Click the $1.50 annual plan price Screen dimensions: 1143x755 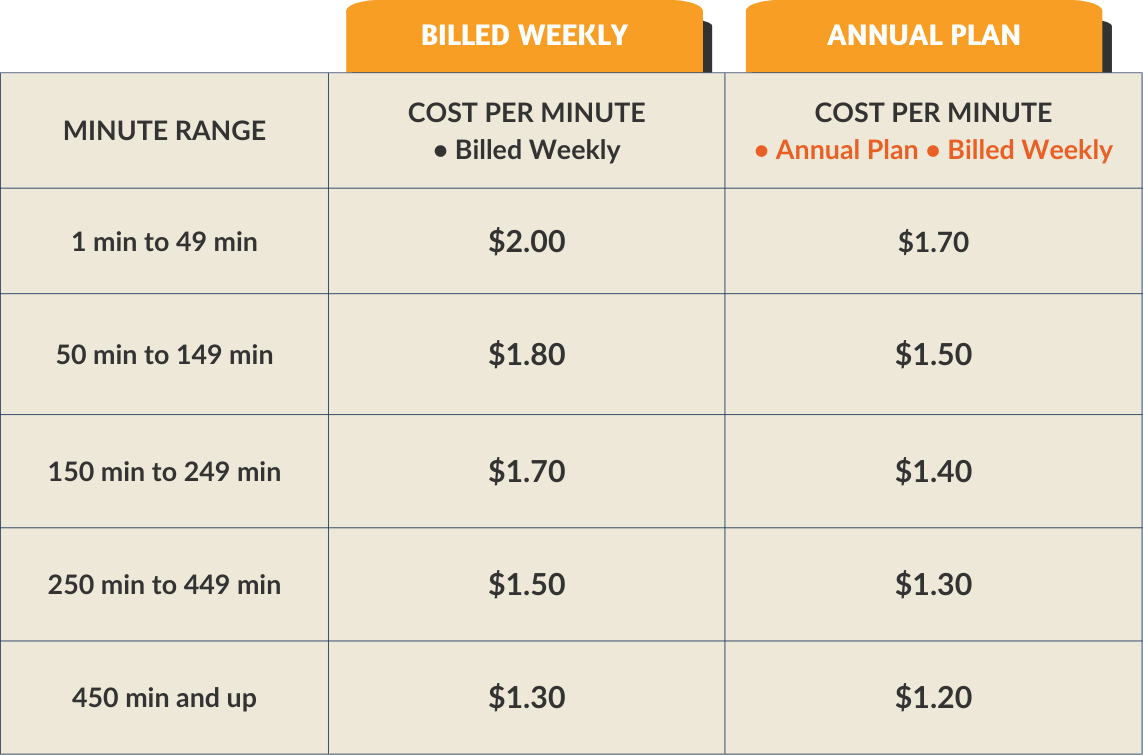933,354
